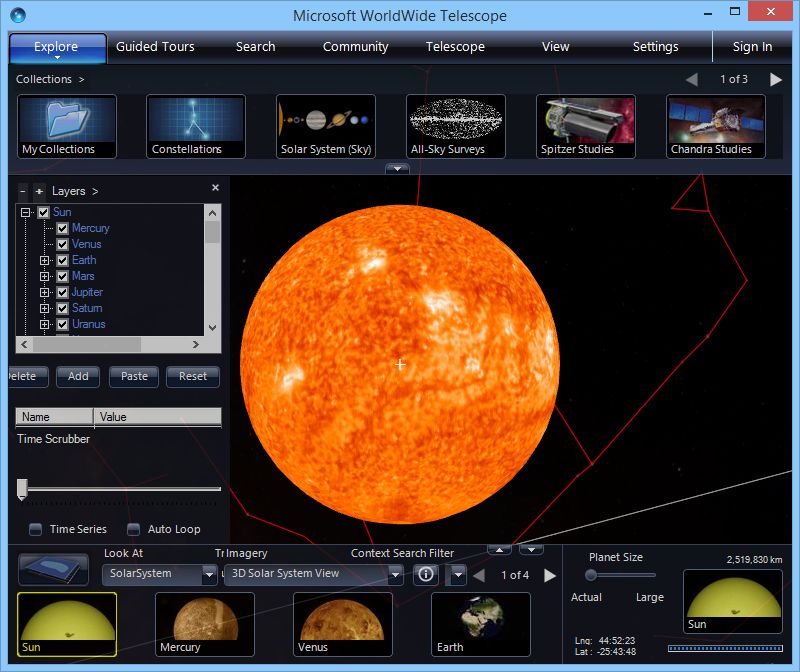Viewport: 800px width, 672px height.
Task: Open the Spitzer Studies collection
Action: 586,127
